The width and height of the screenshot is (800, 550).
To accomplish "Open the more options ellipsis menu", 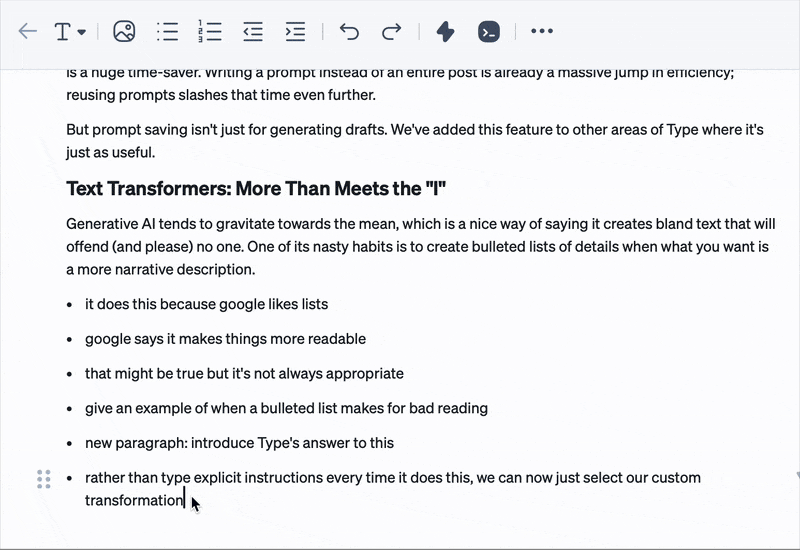I will click(542, 31).
